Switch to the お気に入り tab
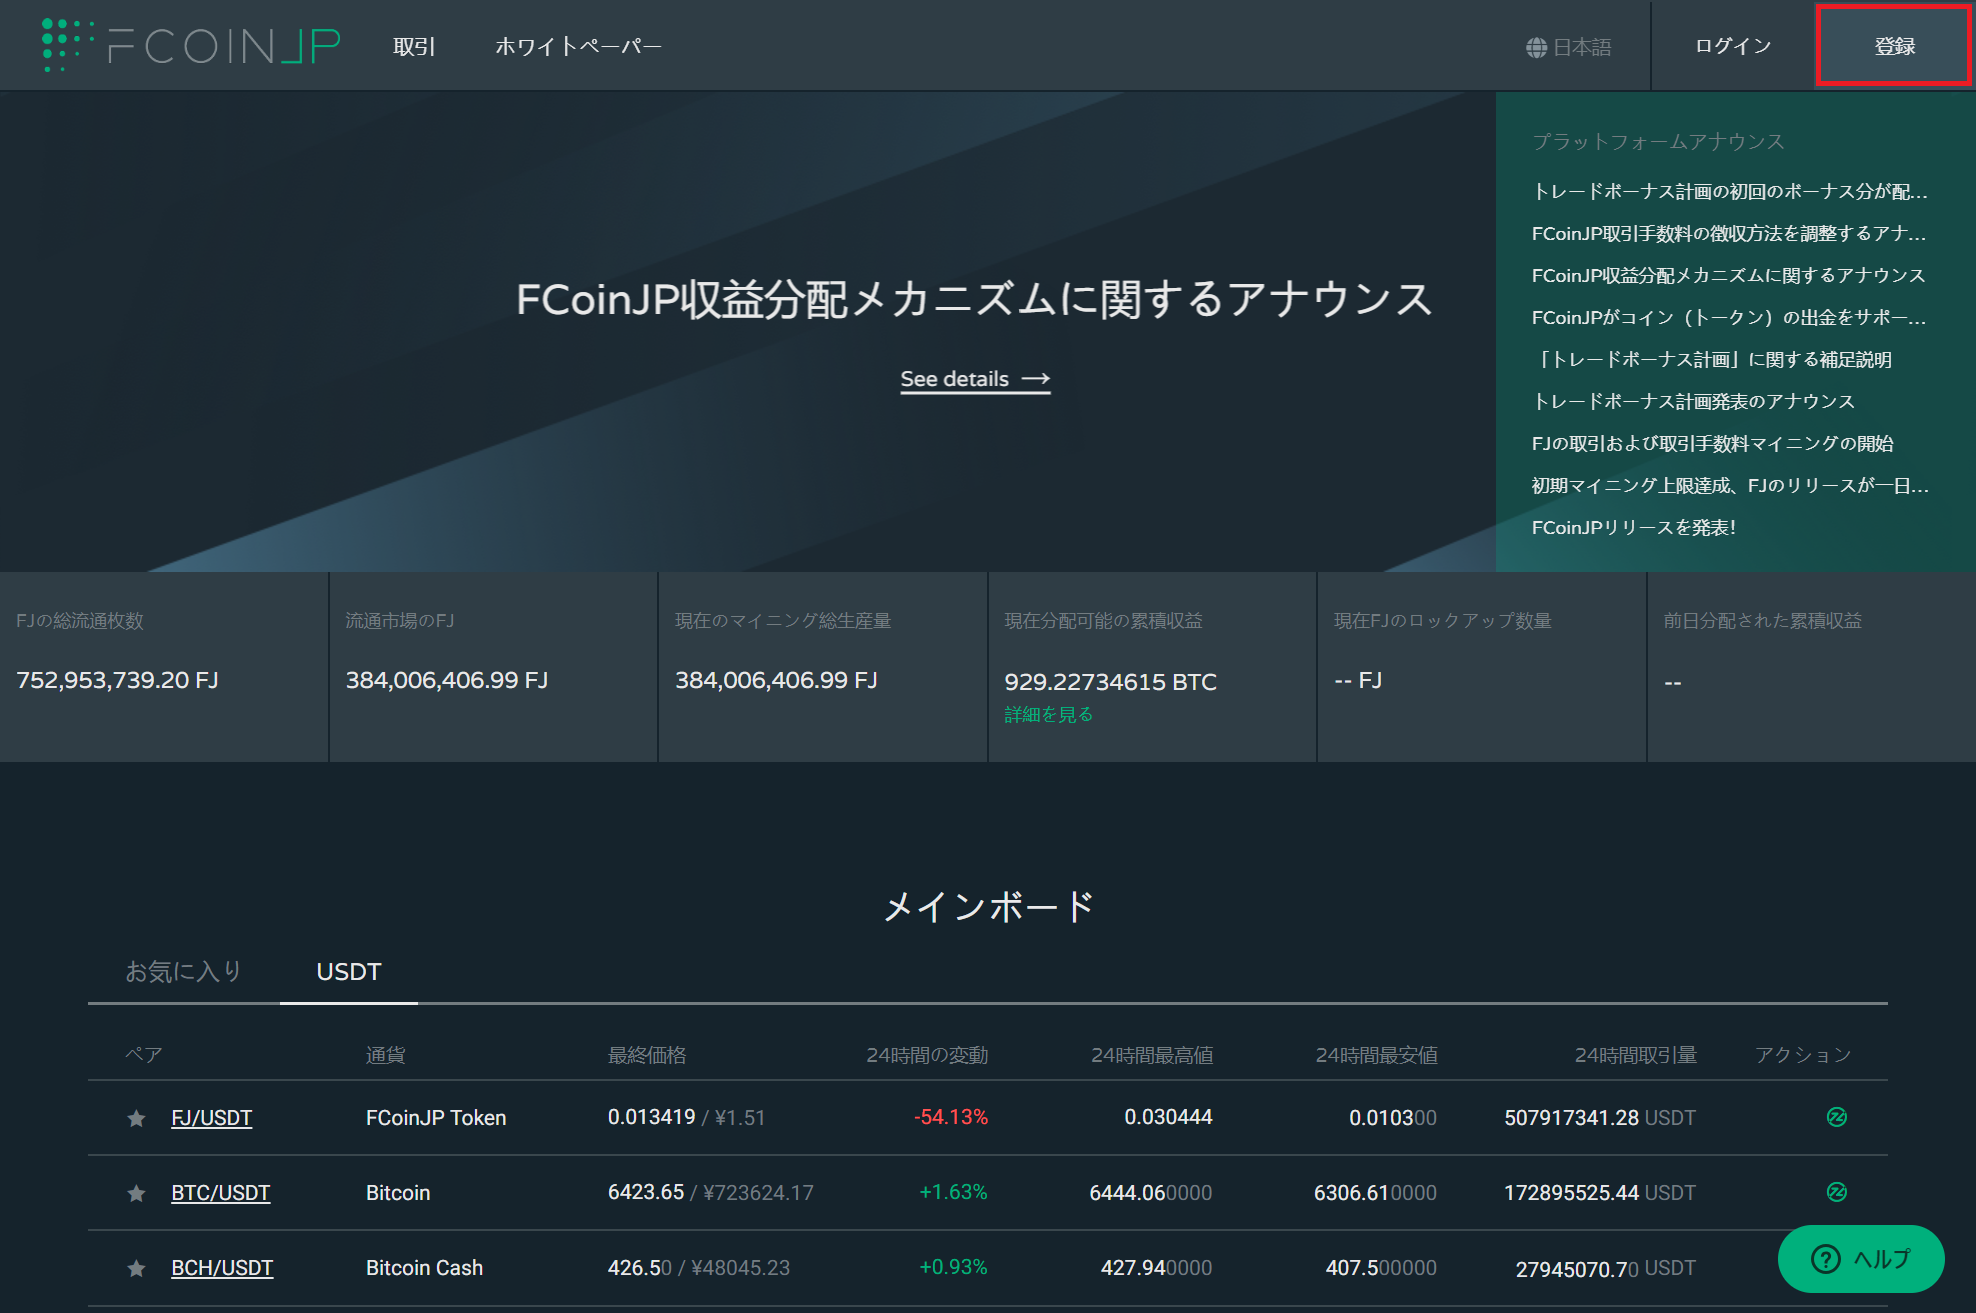Viewport: 1976px width, 1313px height. point(183,971)
